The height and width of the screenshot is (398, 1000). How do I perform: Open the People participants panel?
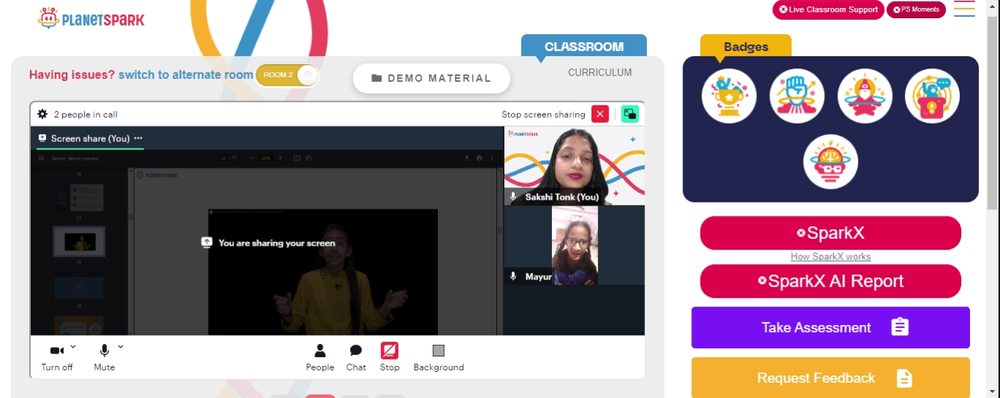(x=320, y=357)
